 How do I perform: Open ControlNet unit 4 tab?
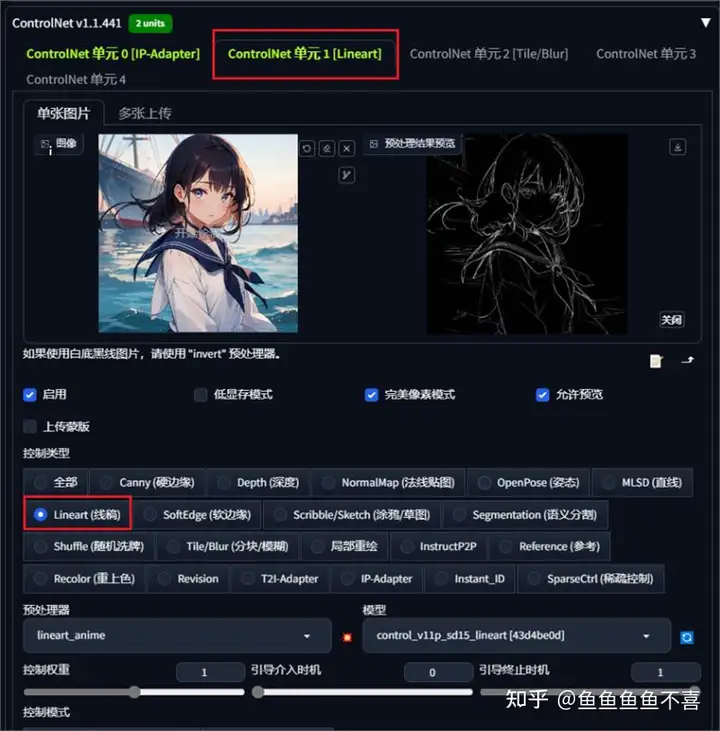76,79
